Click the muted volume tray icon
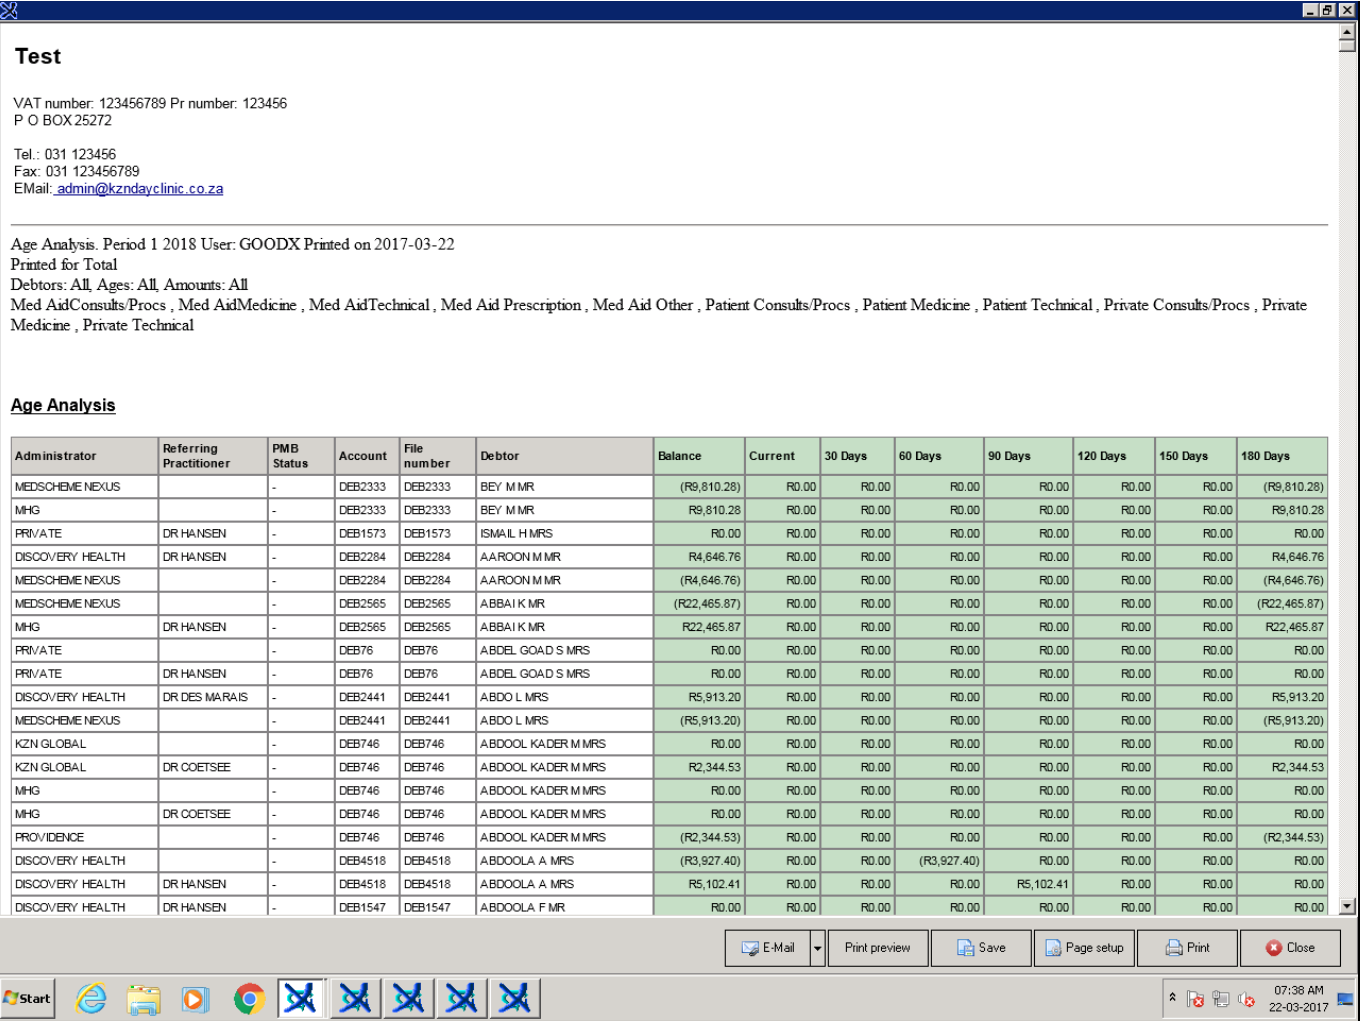 click(1246, 999)
